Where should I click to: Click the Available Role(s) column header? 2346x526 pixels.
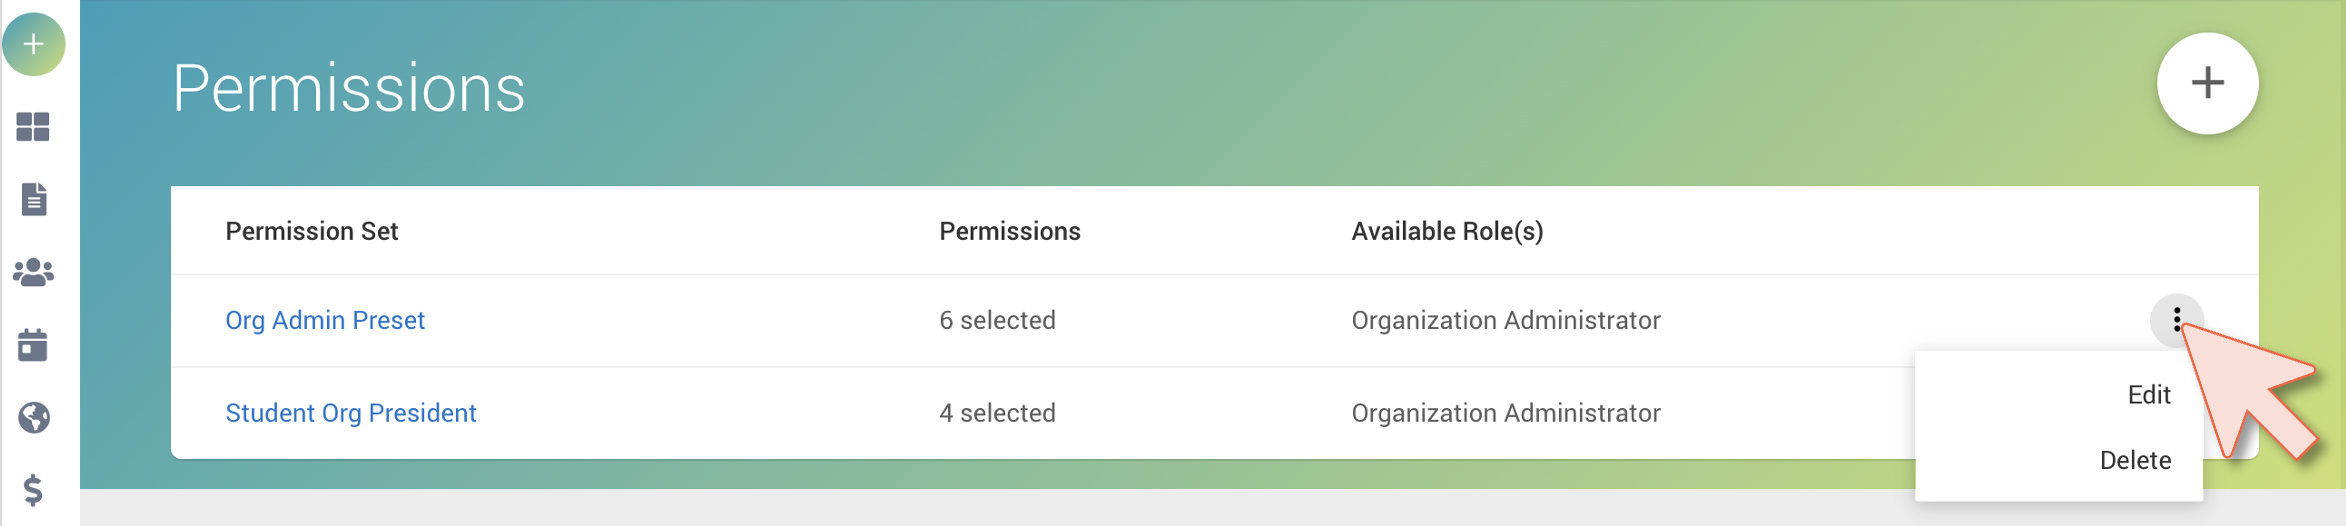(1447, 231)
